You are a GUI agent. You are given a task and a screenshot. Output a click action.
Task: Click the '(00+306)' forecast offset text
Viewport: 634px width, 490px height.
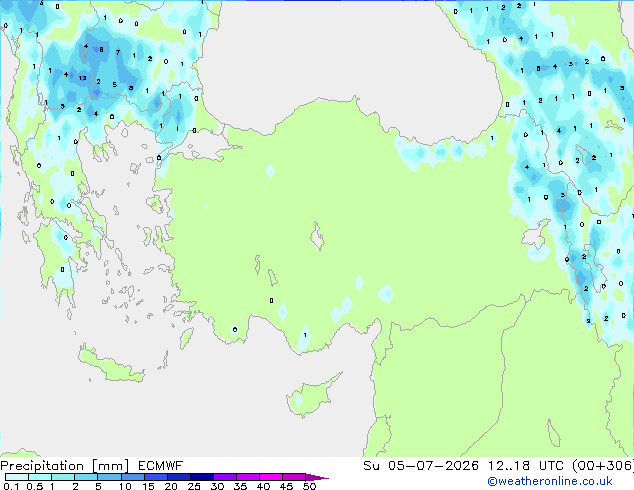pyautogui.click(x=603, y=466)
